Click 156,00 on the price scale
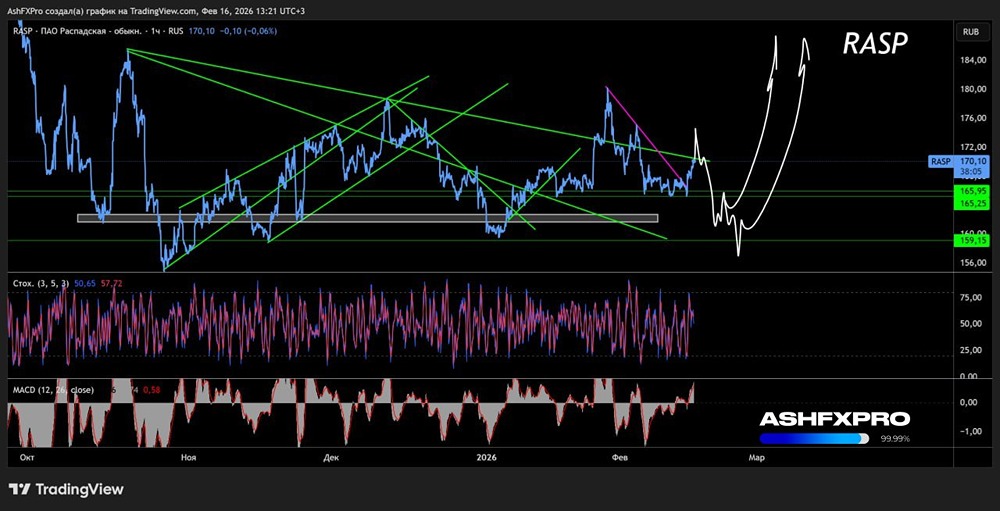The width and height of the screenshot is (1000, 511). tap(973, 263)
